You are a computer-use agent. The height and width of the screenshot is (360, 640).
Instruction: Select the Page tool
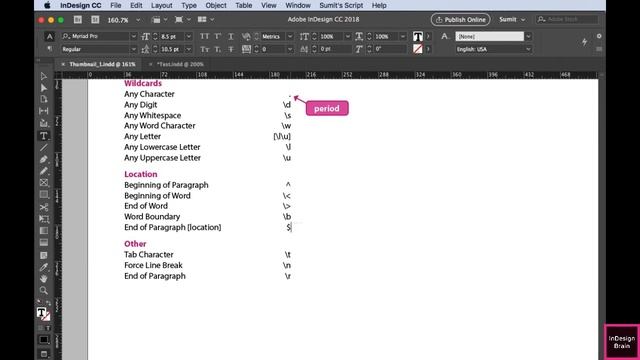(44, 99)
